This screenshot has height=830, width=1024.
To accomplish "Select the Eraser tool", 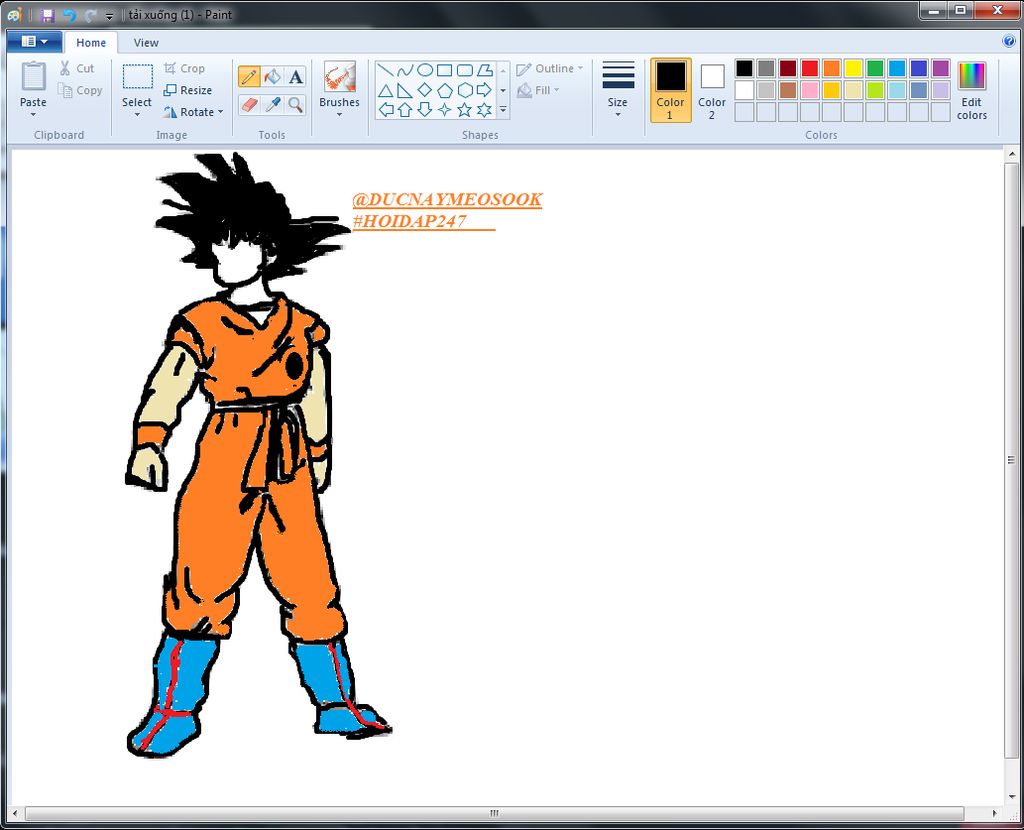I will point(249,104).
